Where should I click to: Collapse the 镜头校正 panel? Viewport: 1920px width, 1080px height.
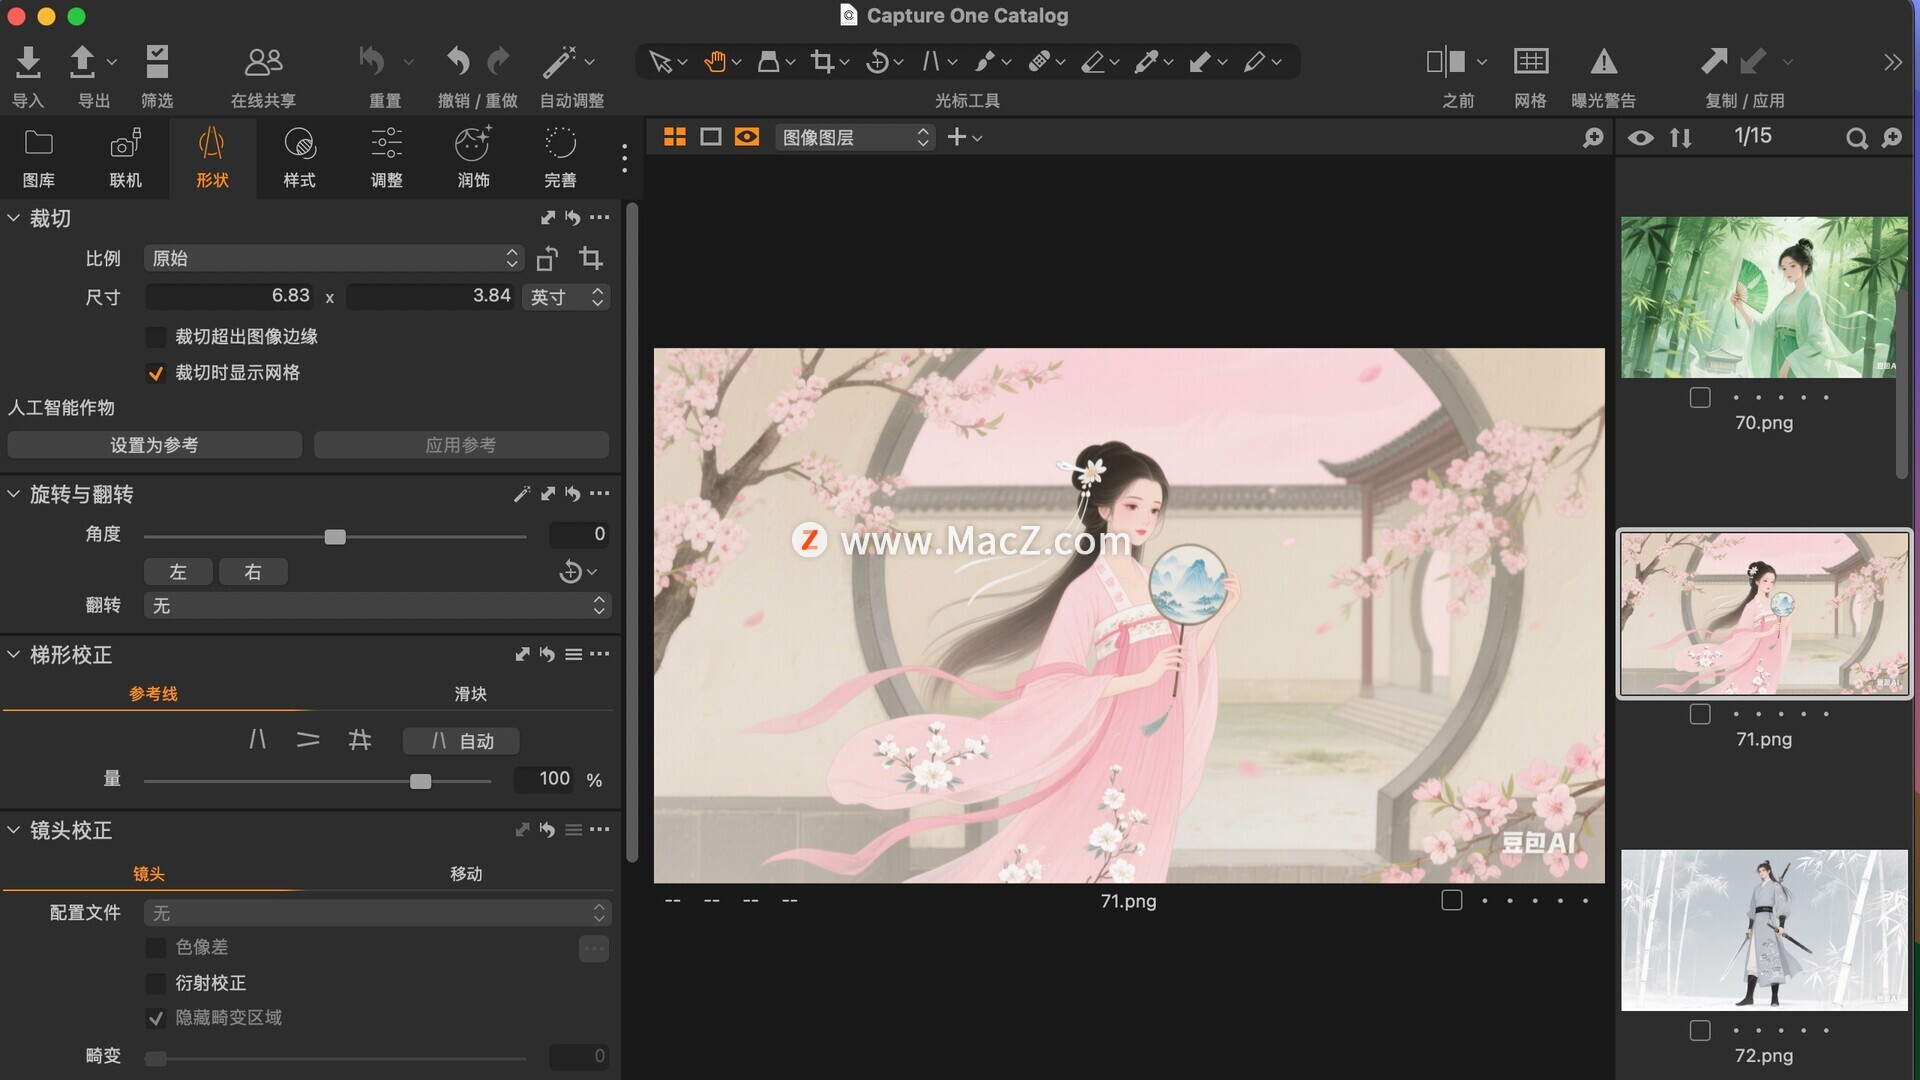pyautogui.click(x=14, y=829)
